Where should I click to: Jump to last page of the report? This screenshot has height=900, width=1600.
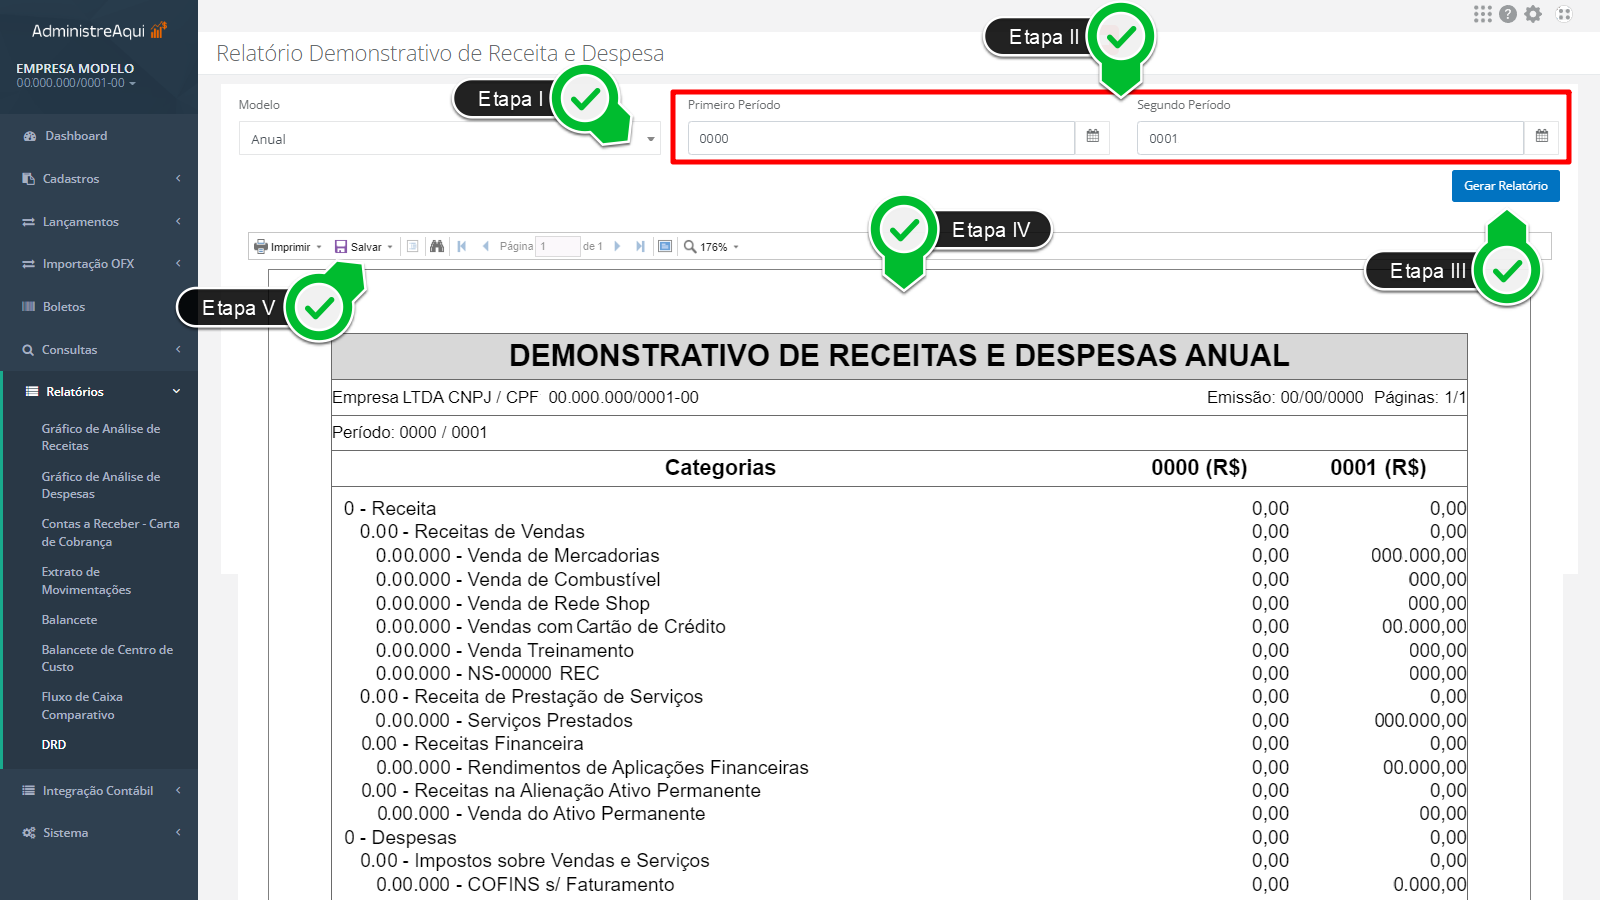[640, 246]
